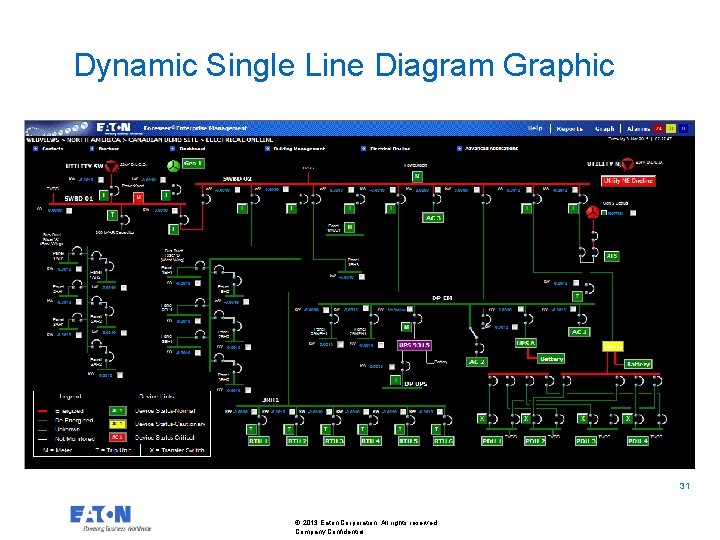Open the AC 3 device box
The width and height of the screenshot is (720, 540).
click(433, 218)
